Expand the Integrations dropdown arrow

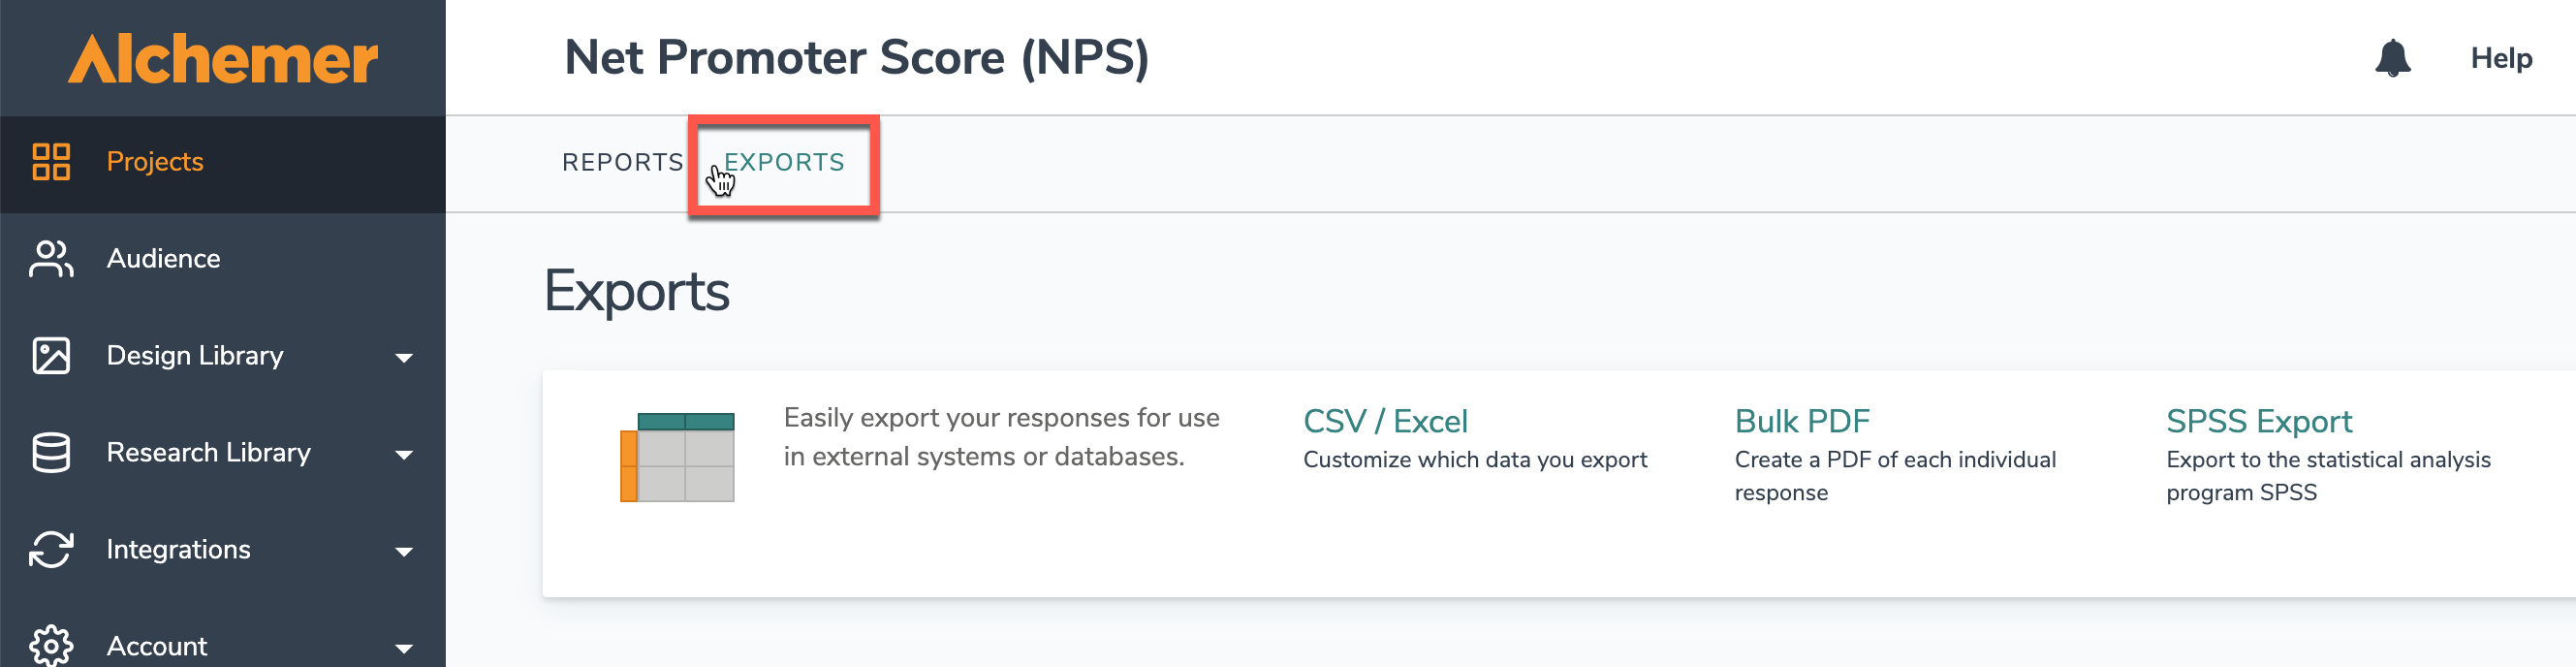point(404,551)
